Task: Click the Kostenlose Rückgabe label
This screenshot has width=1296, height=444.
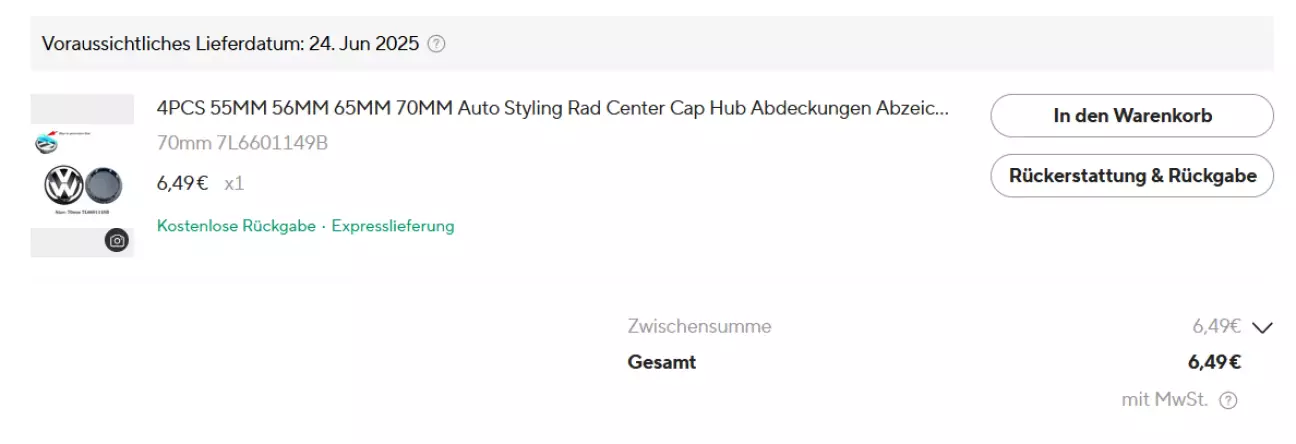Action: tap(236, 226)
